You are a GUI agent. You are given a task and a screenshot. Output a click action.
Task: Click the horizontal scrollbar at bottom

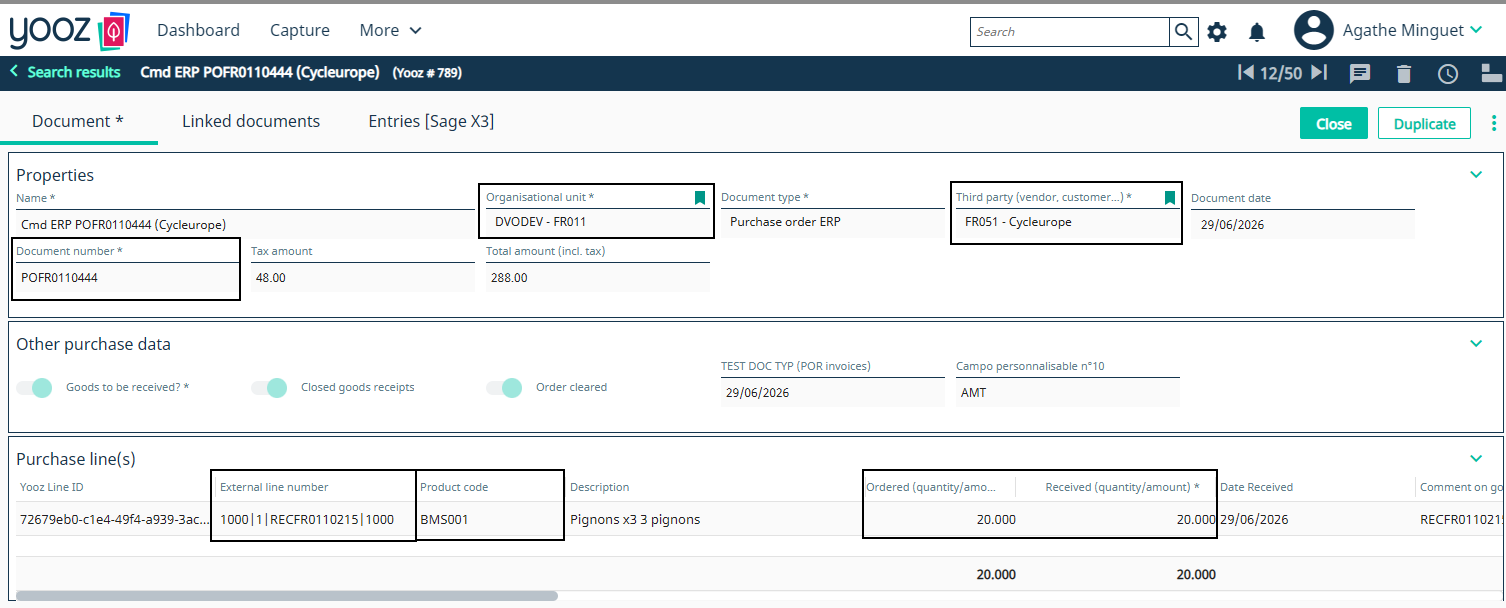(287, 596)
